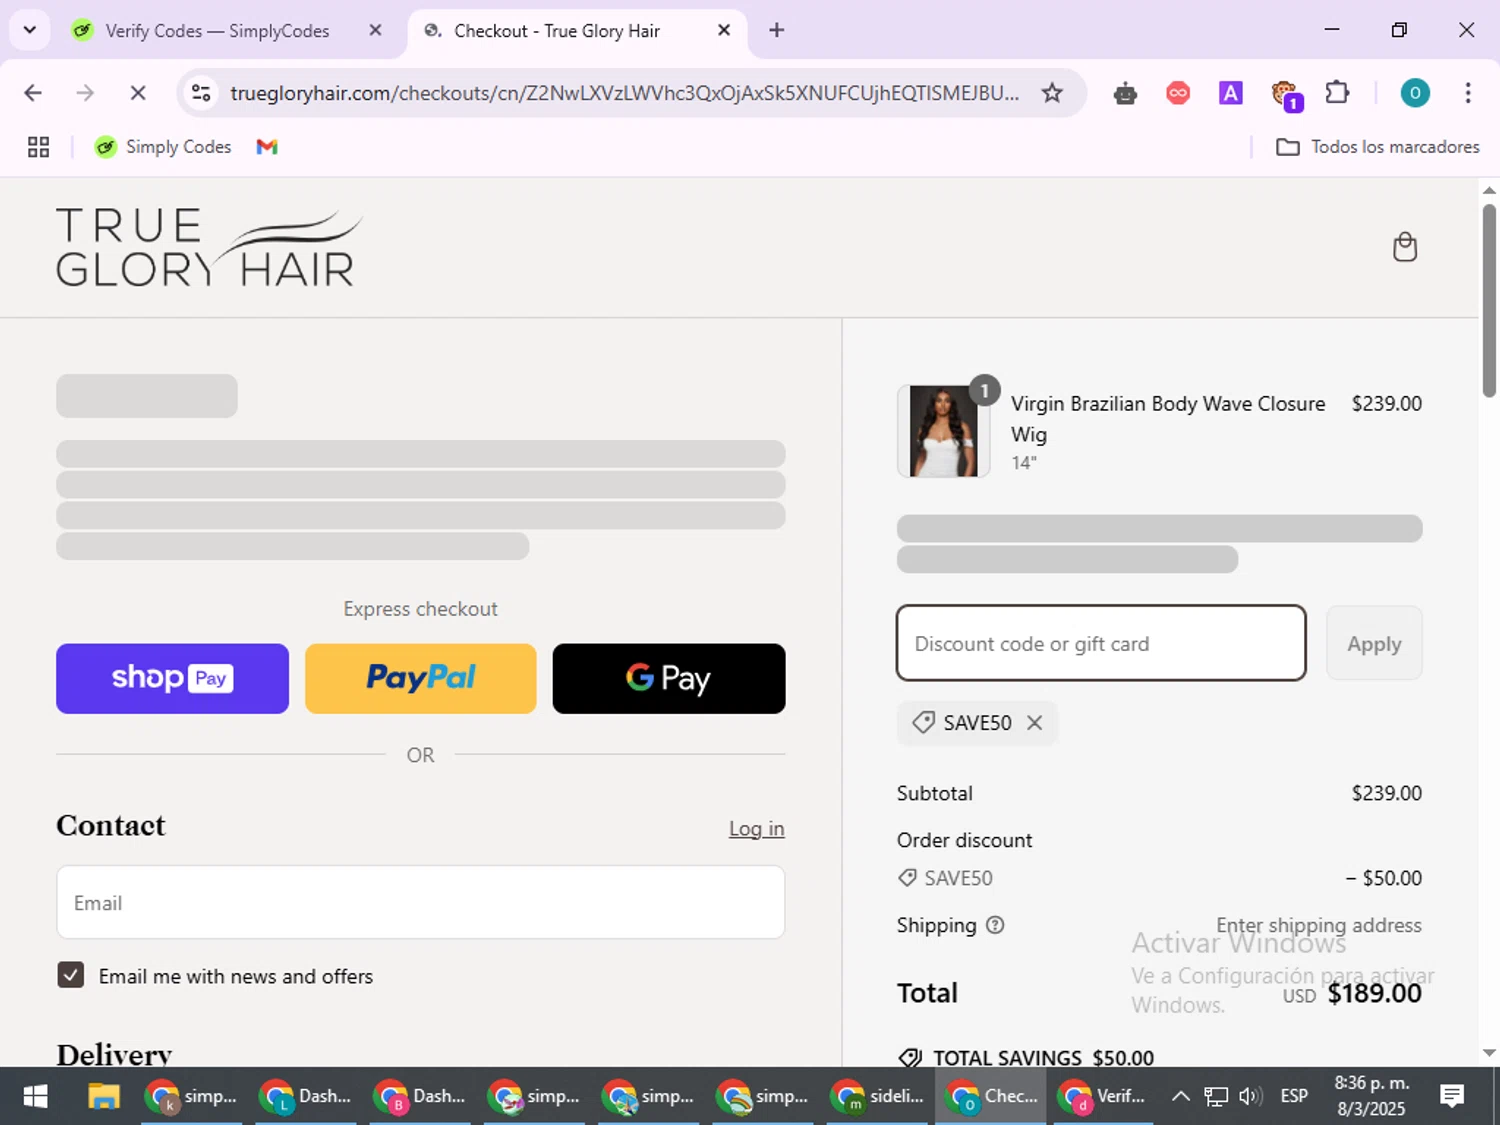1500x1125 pixels.
Task: Open Todos los marcadores folder
Action: point(1378,147)
